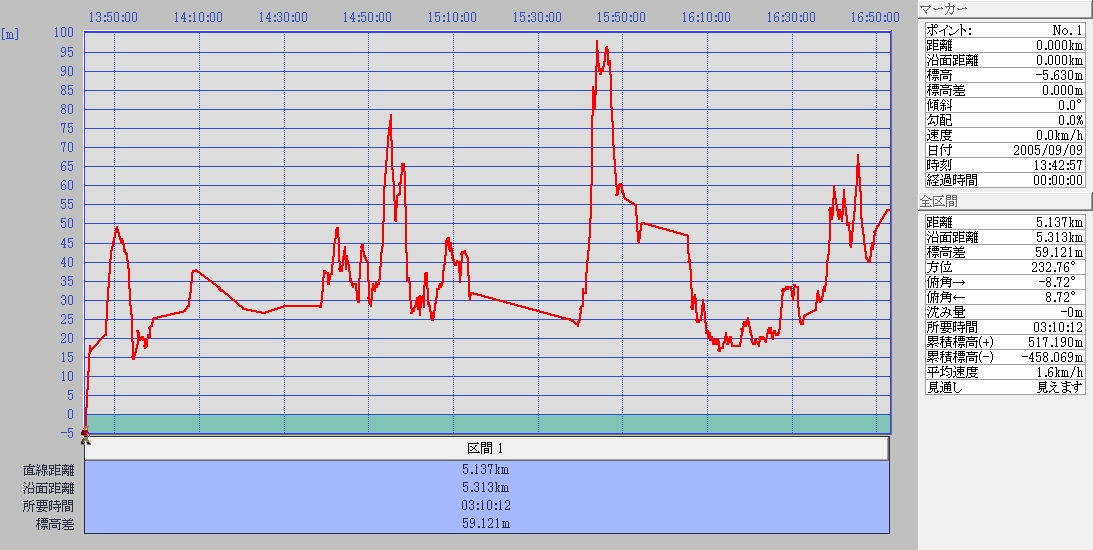Image resolution: width=1093 pixels, height=550 pixels.
Task: Click the green sea-level band below zero
Action: tap(486, 424)
